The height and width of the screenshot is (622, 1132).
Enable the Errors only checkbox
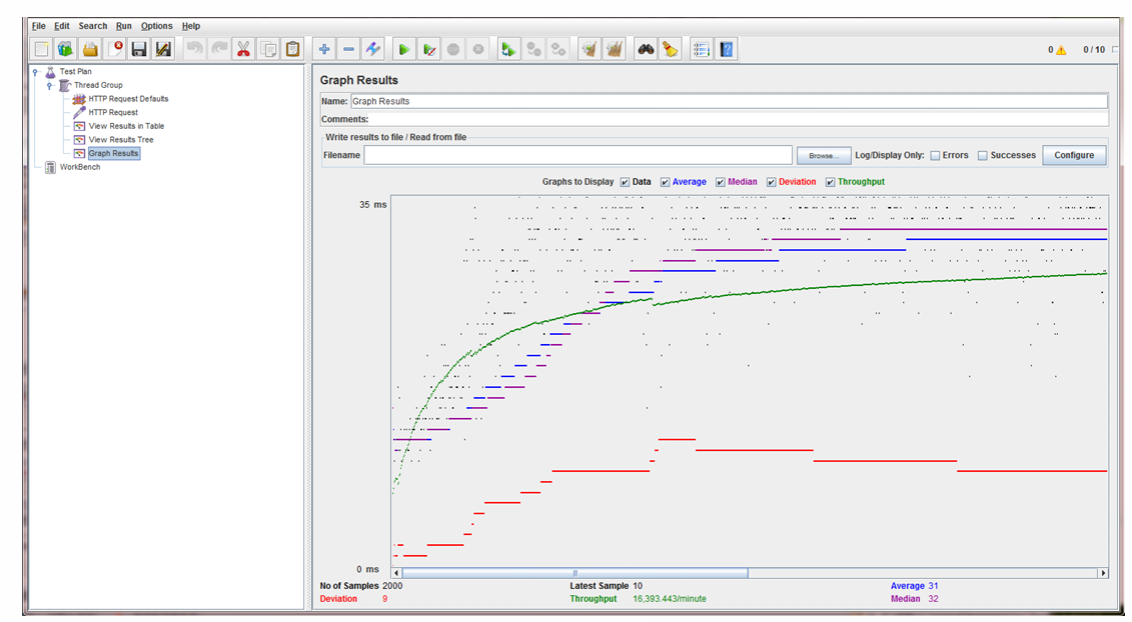click(x=935, y=155)
